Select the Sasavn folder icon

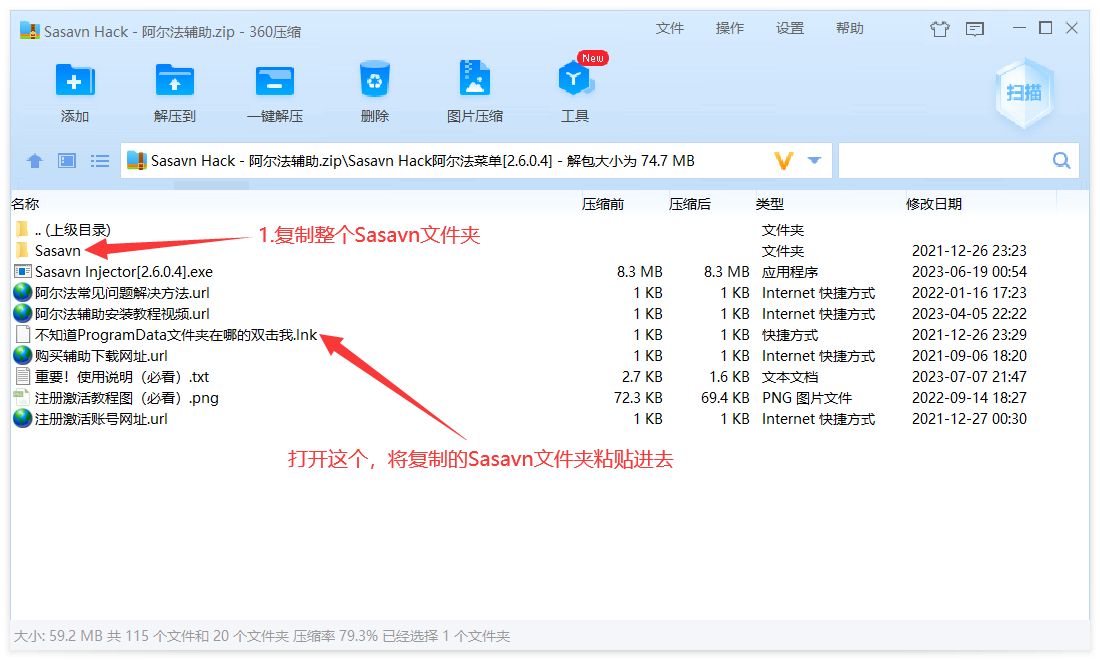point(22,250)
